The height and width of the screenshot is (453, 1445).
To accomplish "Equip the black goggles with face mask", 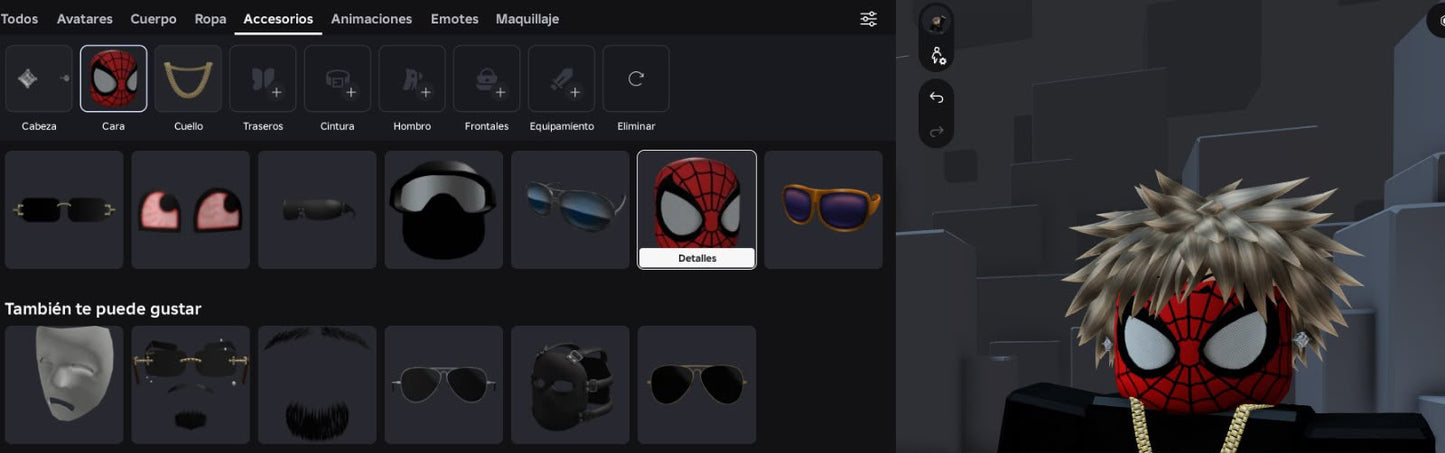I will click(443, 210).
